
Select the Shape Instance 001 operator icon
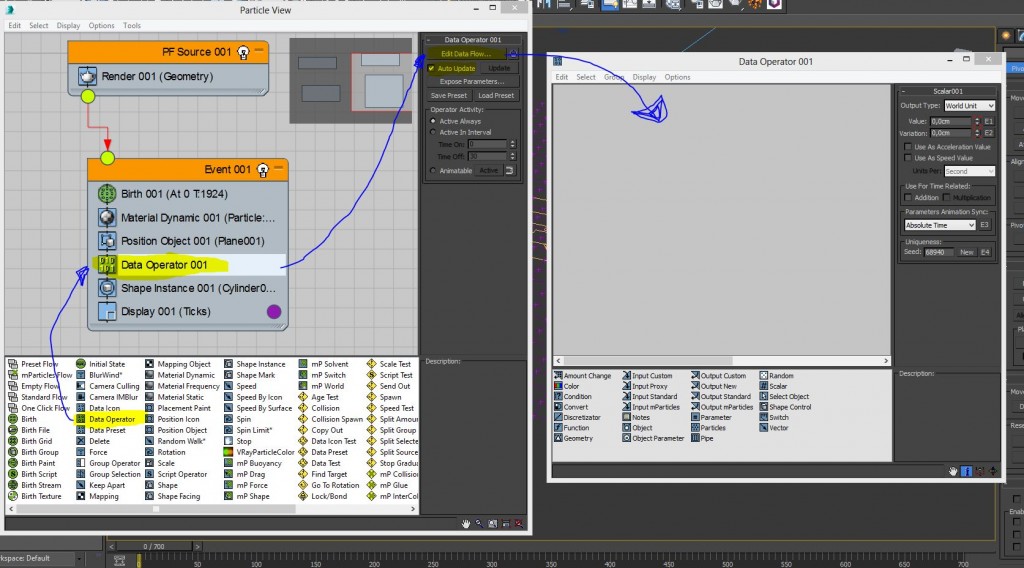pyautogui.click(x=108, y=288)
